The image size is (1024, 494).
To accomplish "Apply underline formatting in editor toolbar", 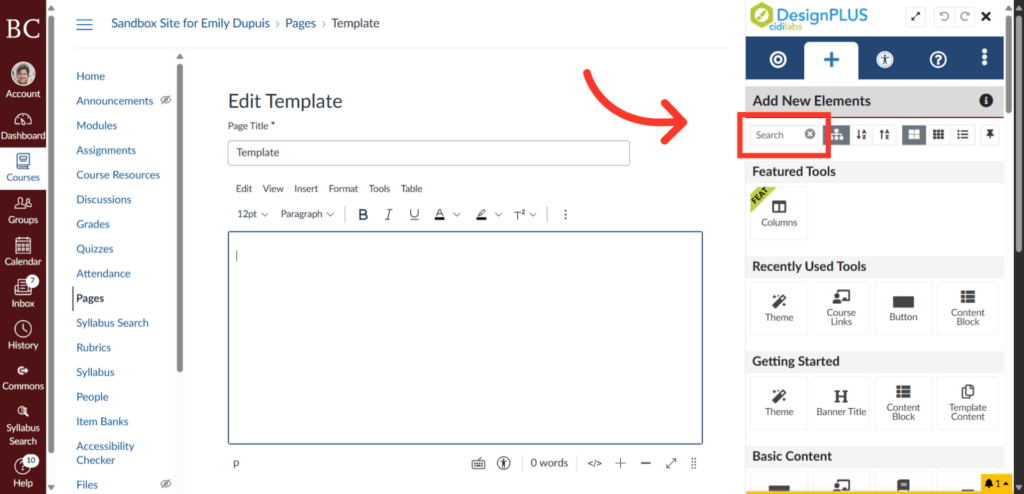I will 413,214.
